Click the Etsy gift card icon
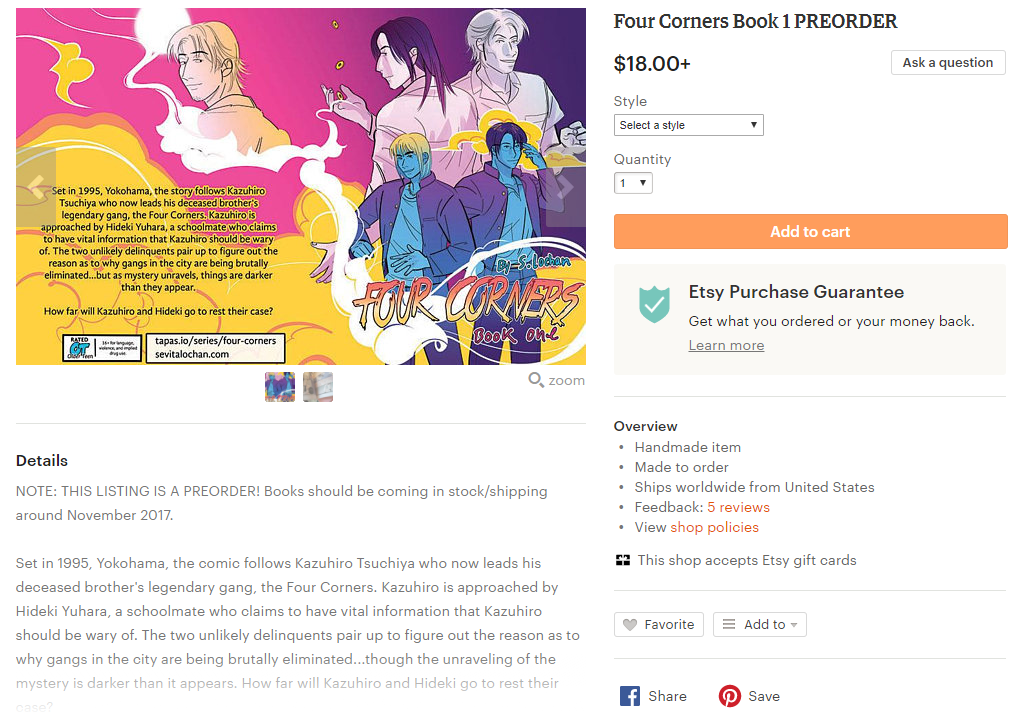 click(x=623, y=560)
